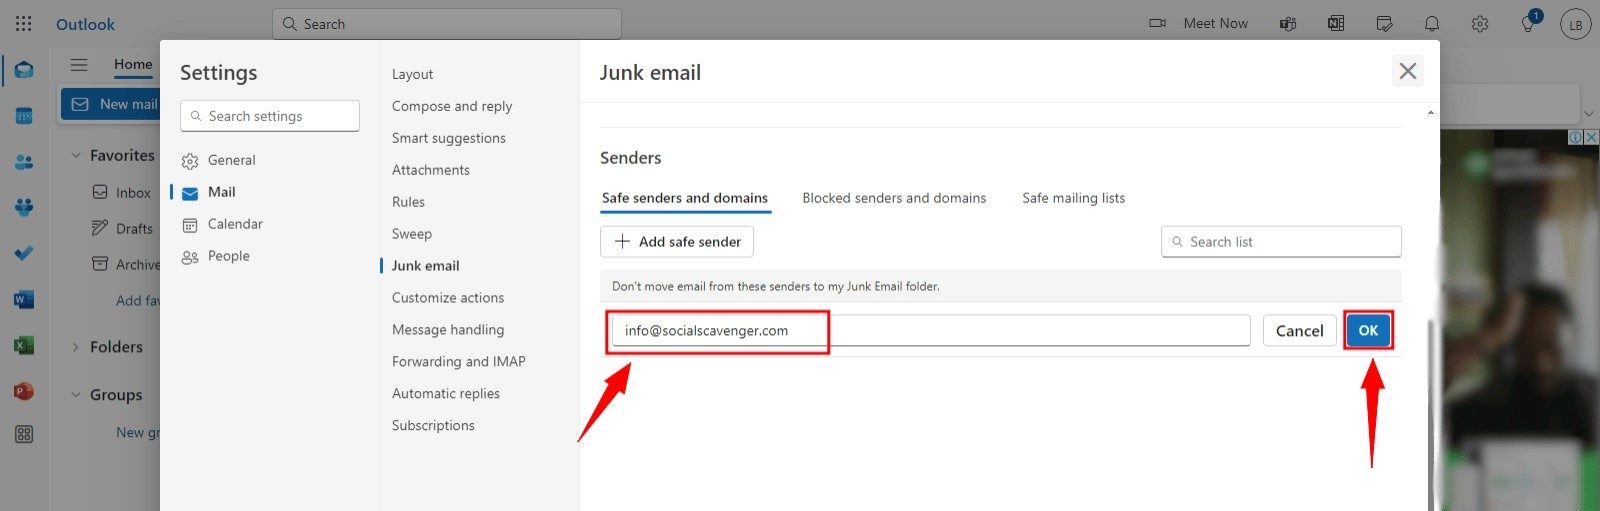1600x511 pixels.
Task: Open More apps icon in left rail
Action: [24, 434]
